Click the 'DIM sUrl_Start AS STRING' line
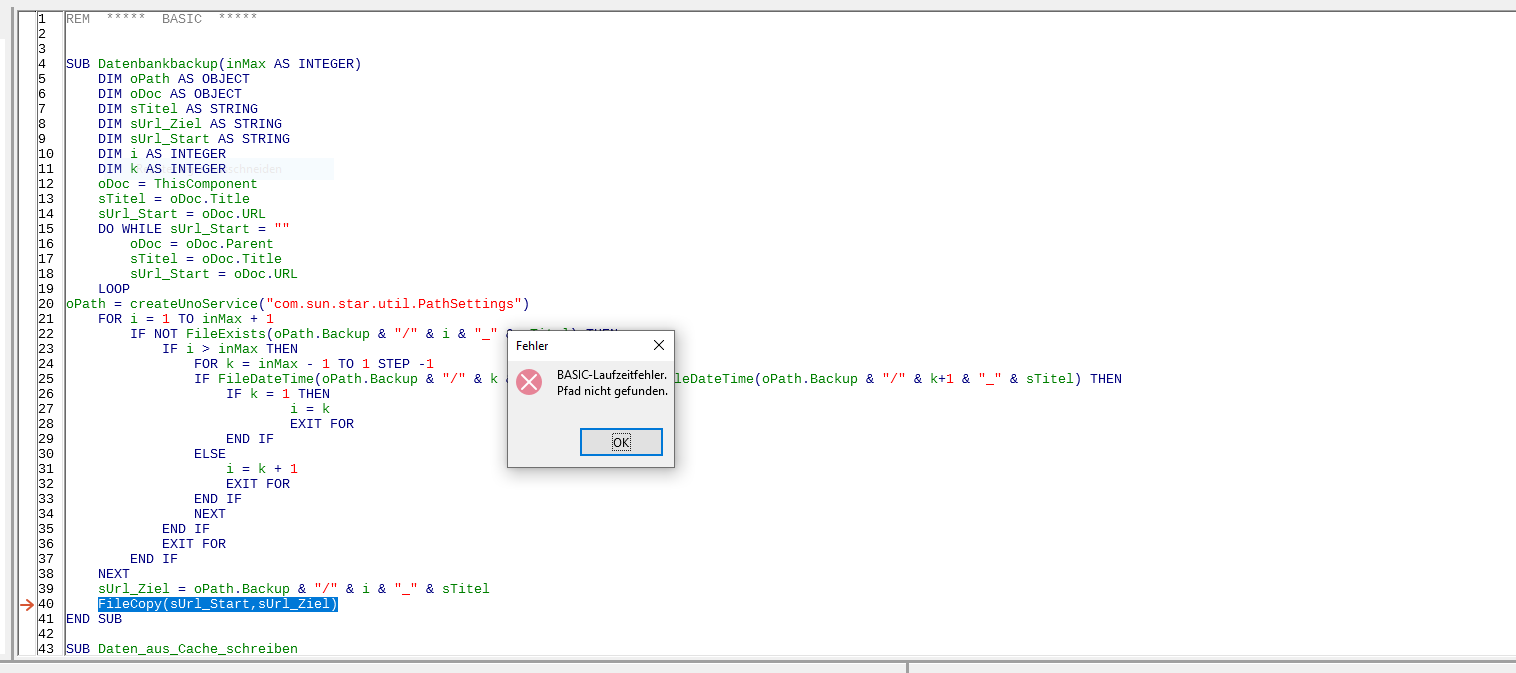1516x673 pixels. click(194, 139)
